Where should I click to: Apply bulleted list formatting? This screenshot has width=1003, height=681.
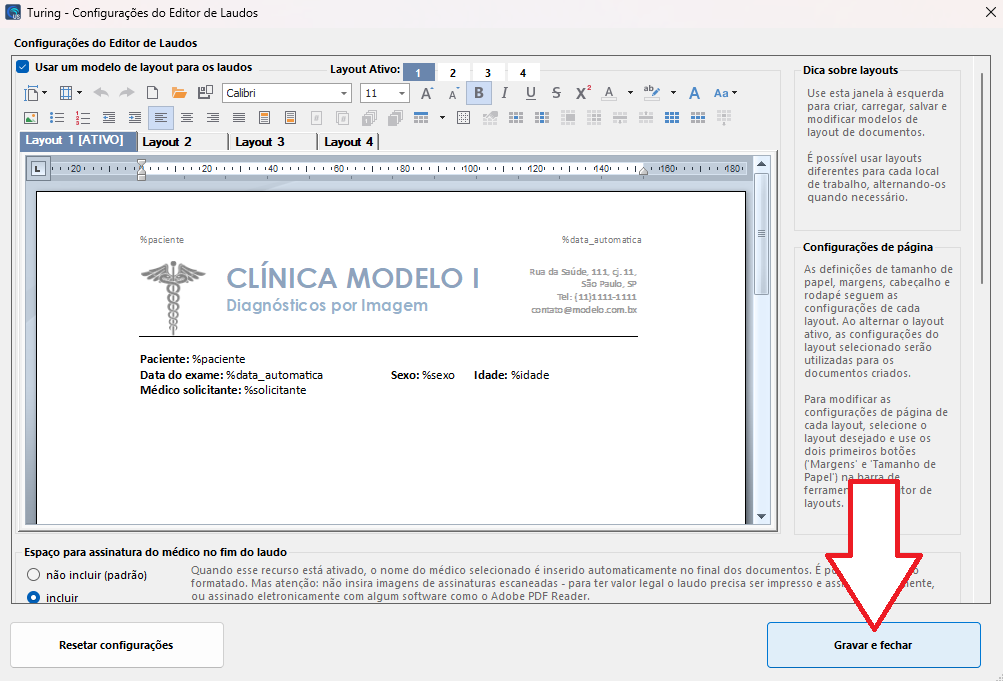click(x=57, y=118)
